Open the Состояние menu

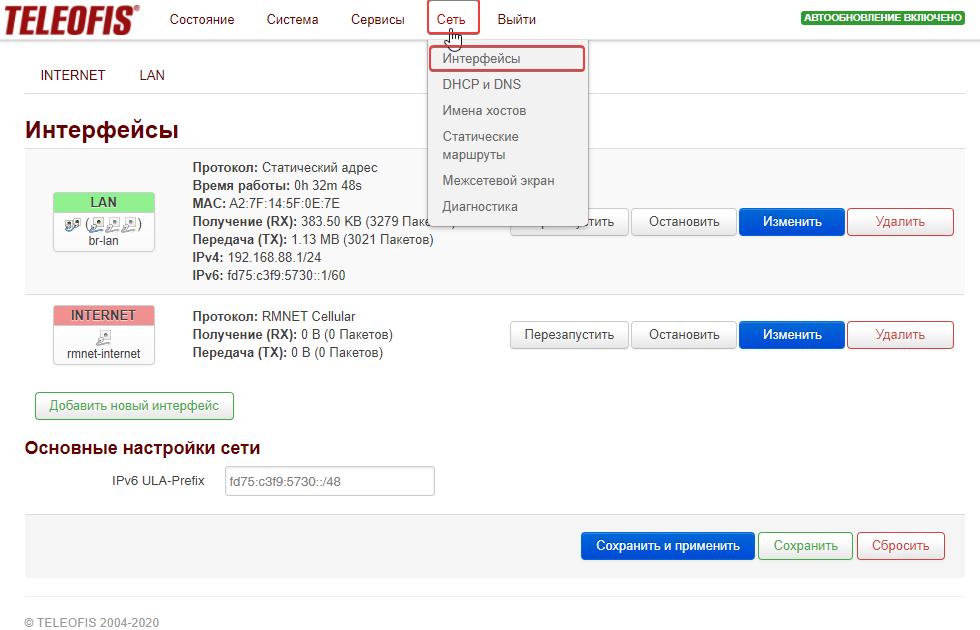pos(202,20)
